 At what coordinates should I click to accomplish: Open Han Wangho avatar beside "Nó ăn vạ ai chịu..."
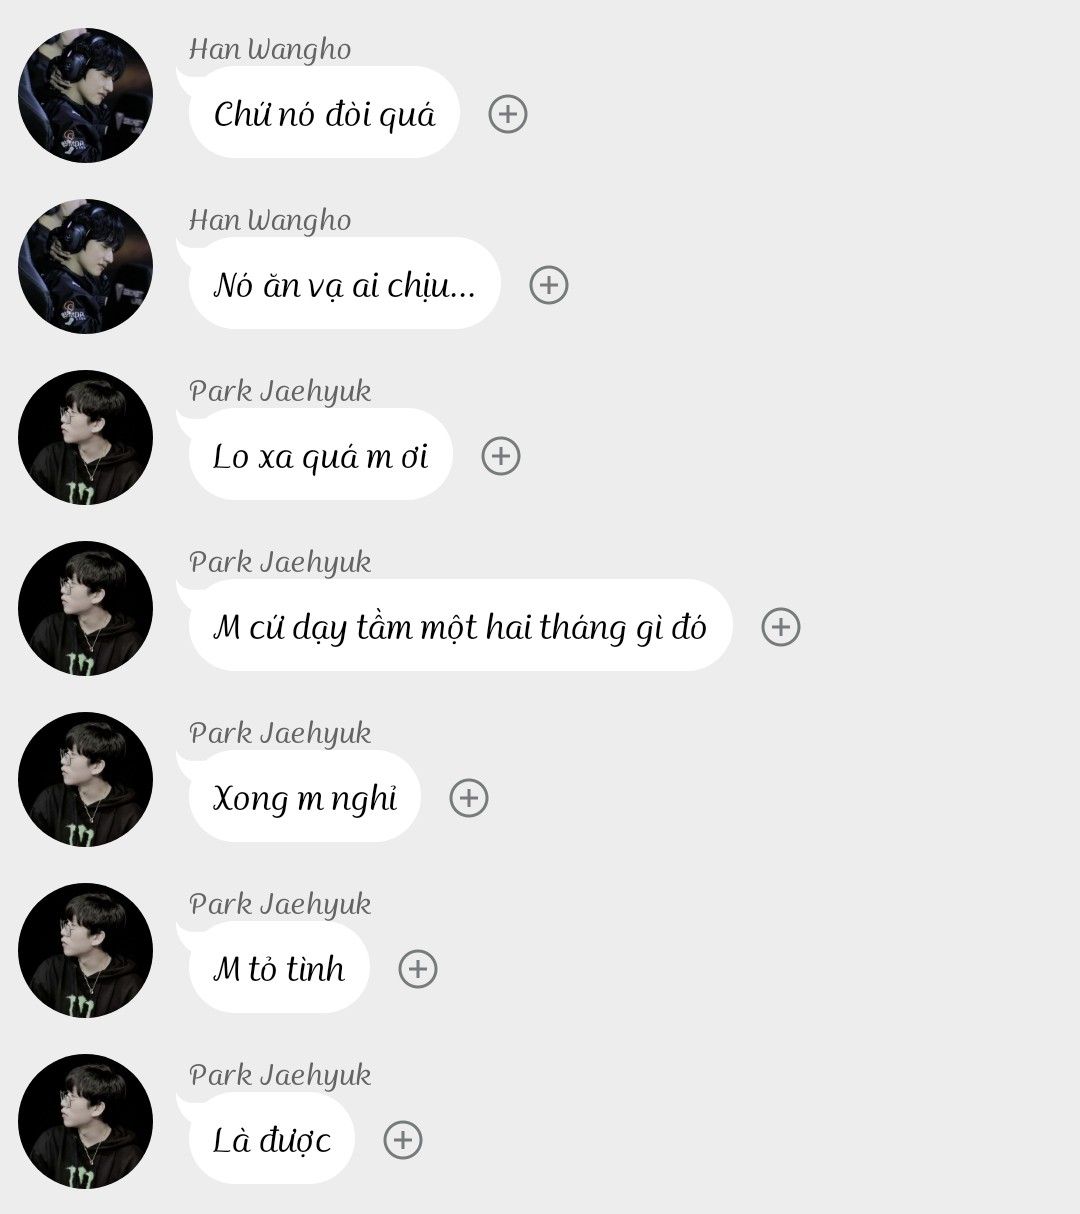[x=85, y=266]
